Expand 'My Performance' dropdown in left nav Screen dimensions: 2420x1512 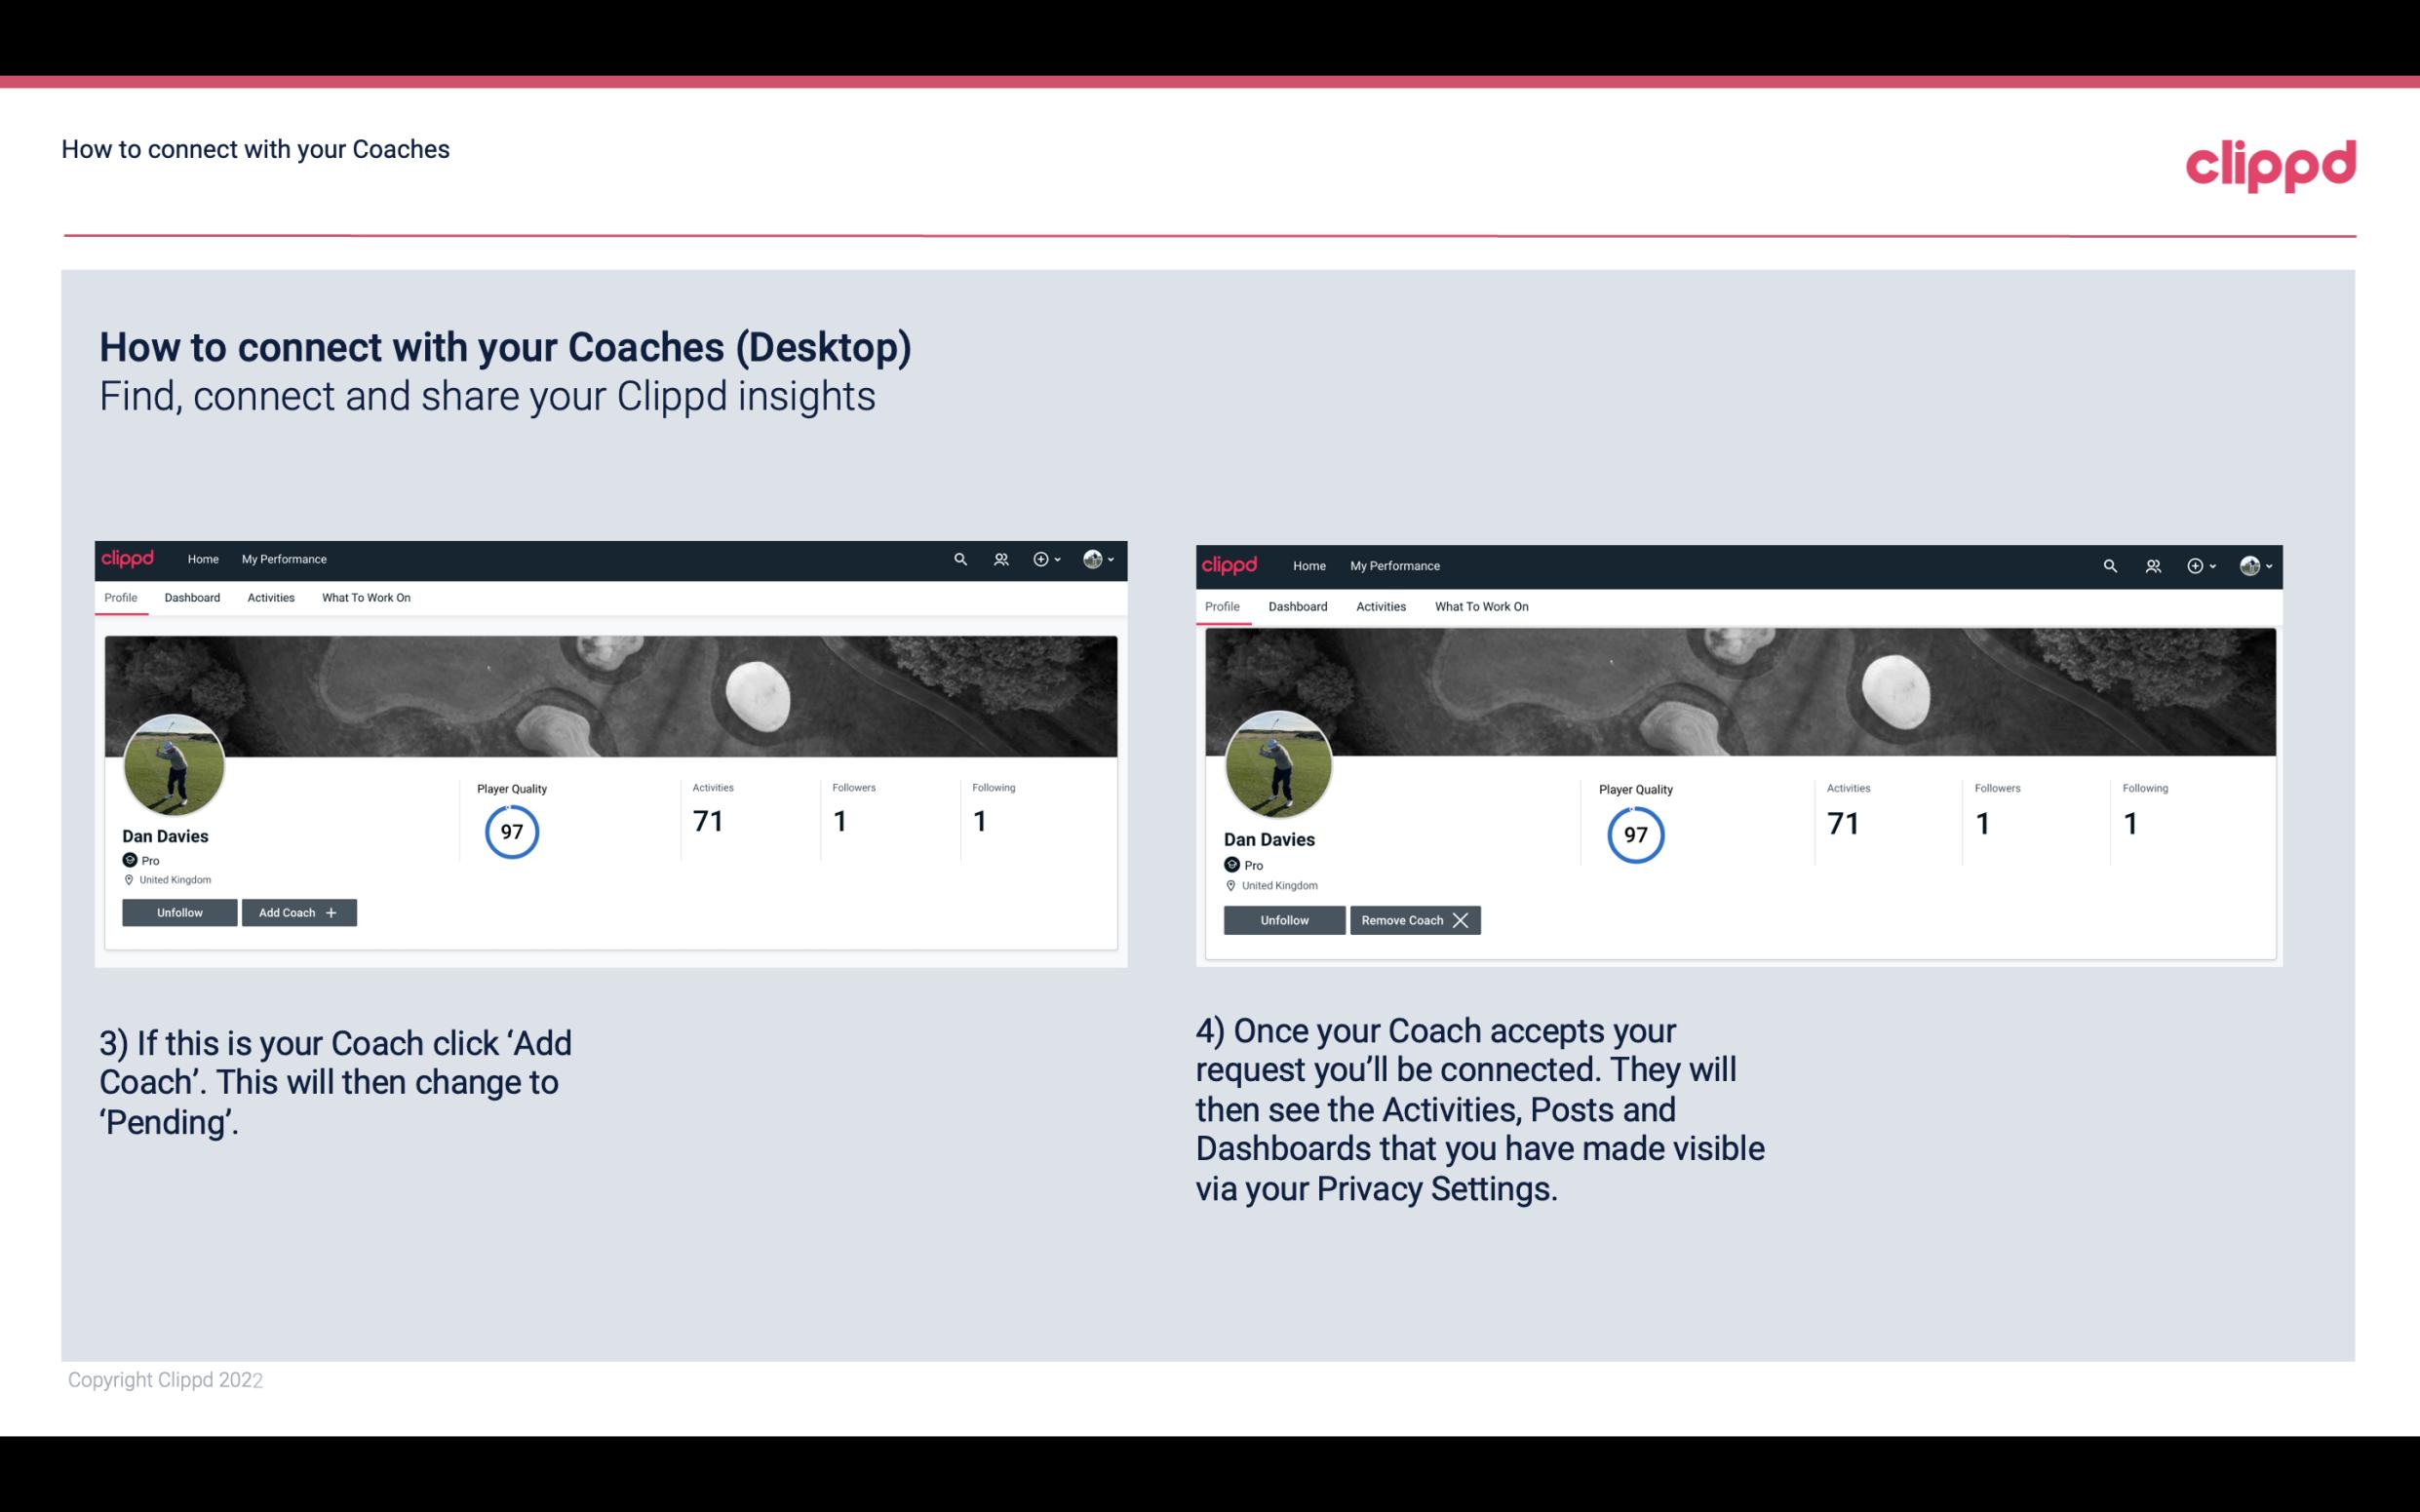coord(284,560)
